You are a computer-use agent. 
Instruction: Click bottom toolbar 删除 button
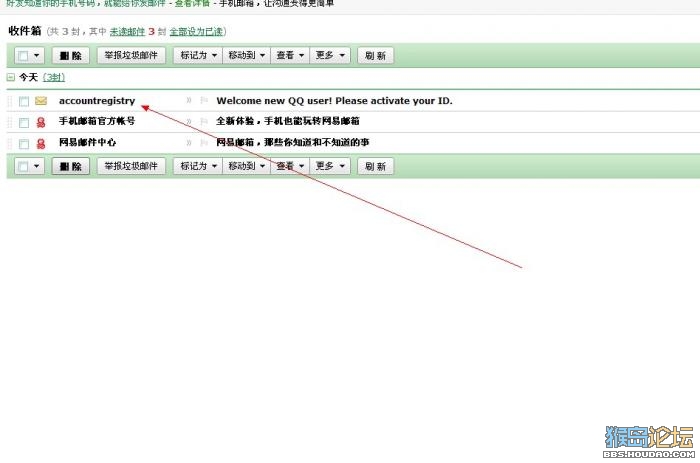pyautogui.click(x=71, y=166)
